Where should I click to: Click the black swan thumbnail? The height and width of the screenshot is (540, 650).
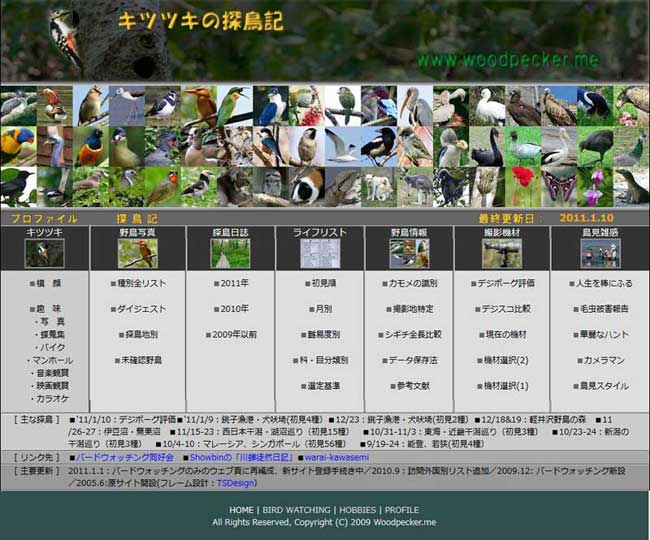489,147
